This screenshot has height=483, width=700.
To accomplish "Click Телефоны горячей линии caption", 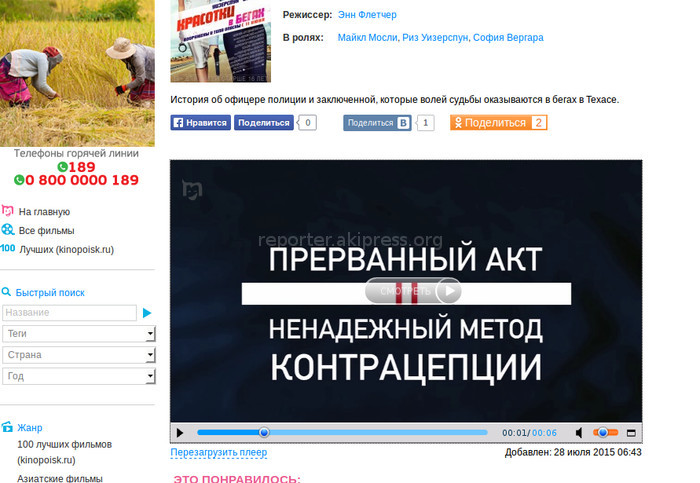I will [x=76, y=153].
